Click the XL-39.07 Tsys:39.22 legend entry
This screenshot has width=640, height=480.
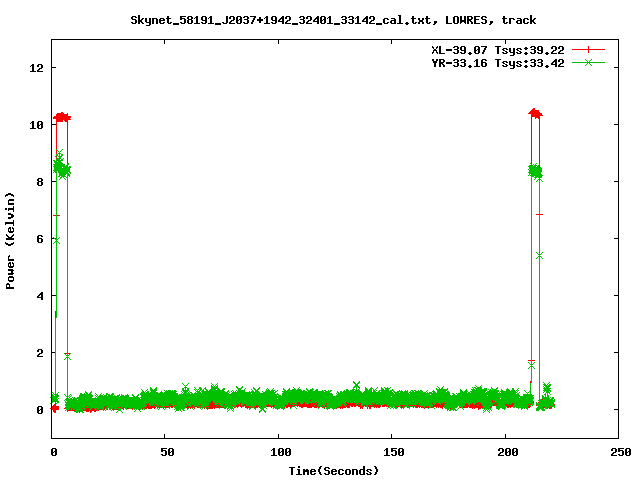(x=498, y=50)
